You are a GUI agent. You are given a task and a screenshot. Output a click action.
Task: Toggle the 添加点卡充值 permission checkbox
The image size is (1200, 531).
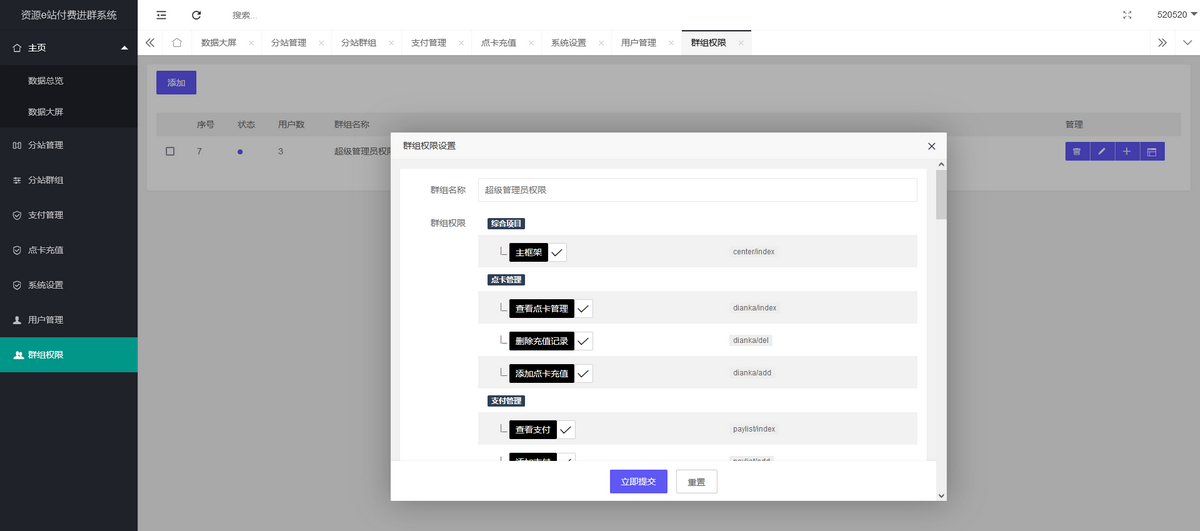pyautogui.click(x=584, y=374)
